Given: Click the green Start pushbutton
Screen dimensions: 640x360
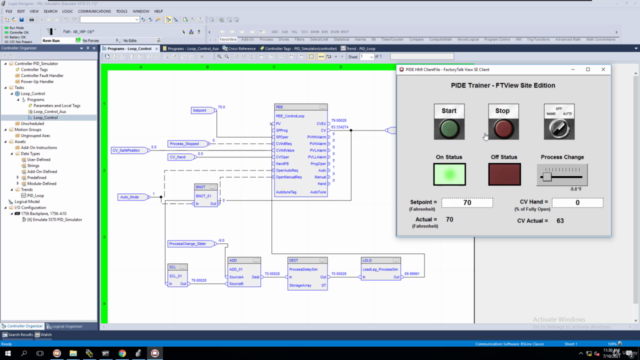Looking at the screenshot, I should point(449,129).
